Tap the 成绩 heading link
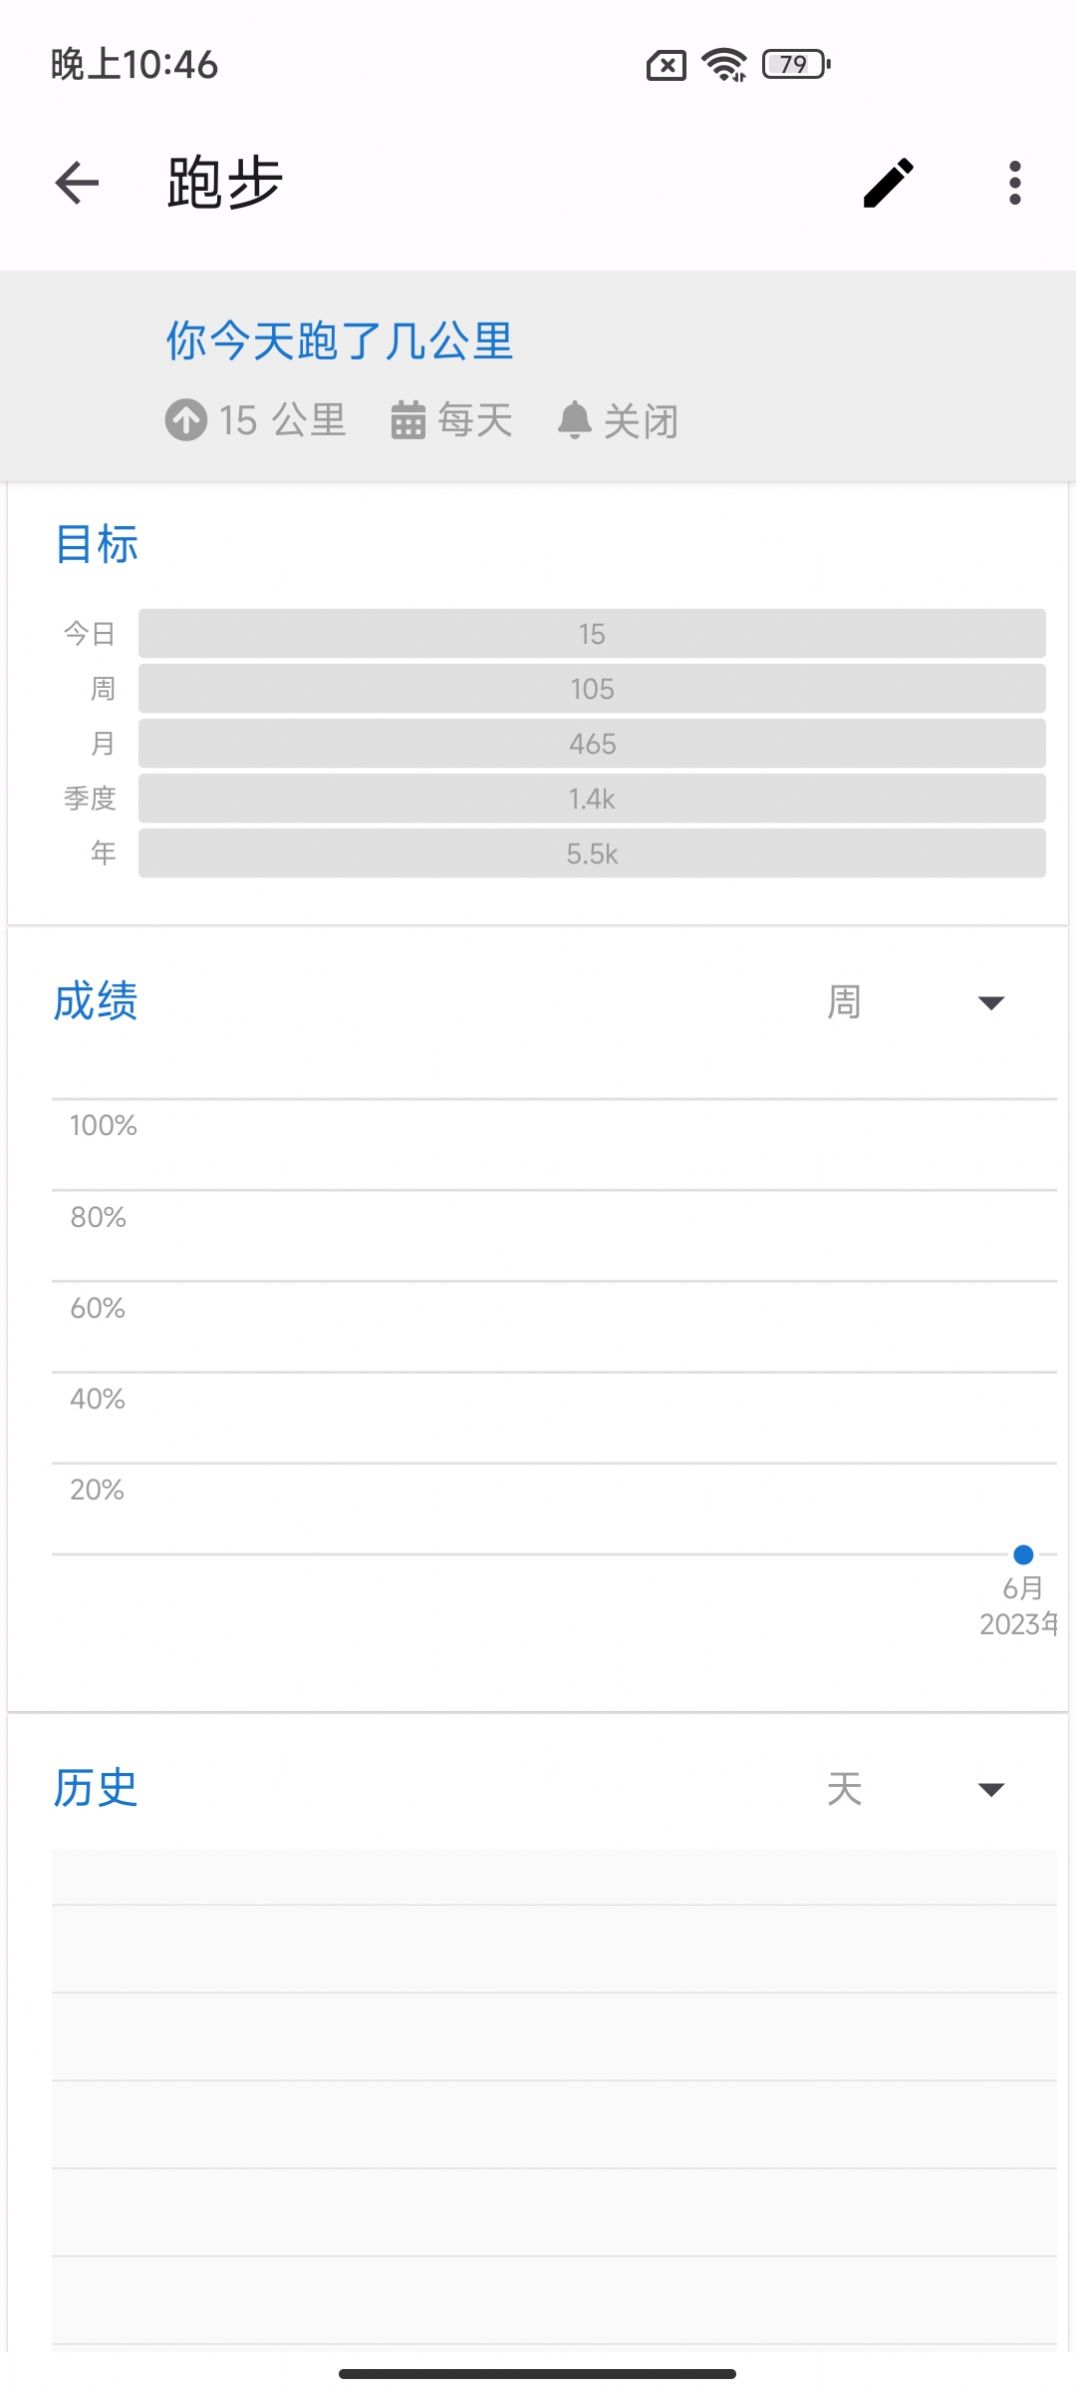Screen dimensions: 1076x2396 click(x=96, y=1000)
